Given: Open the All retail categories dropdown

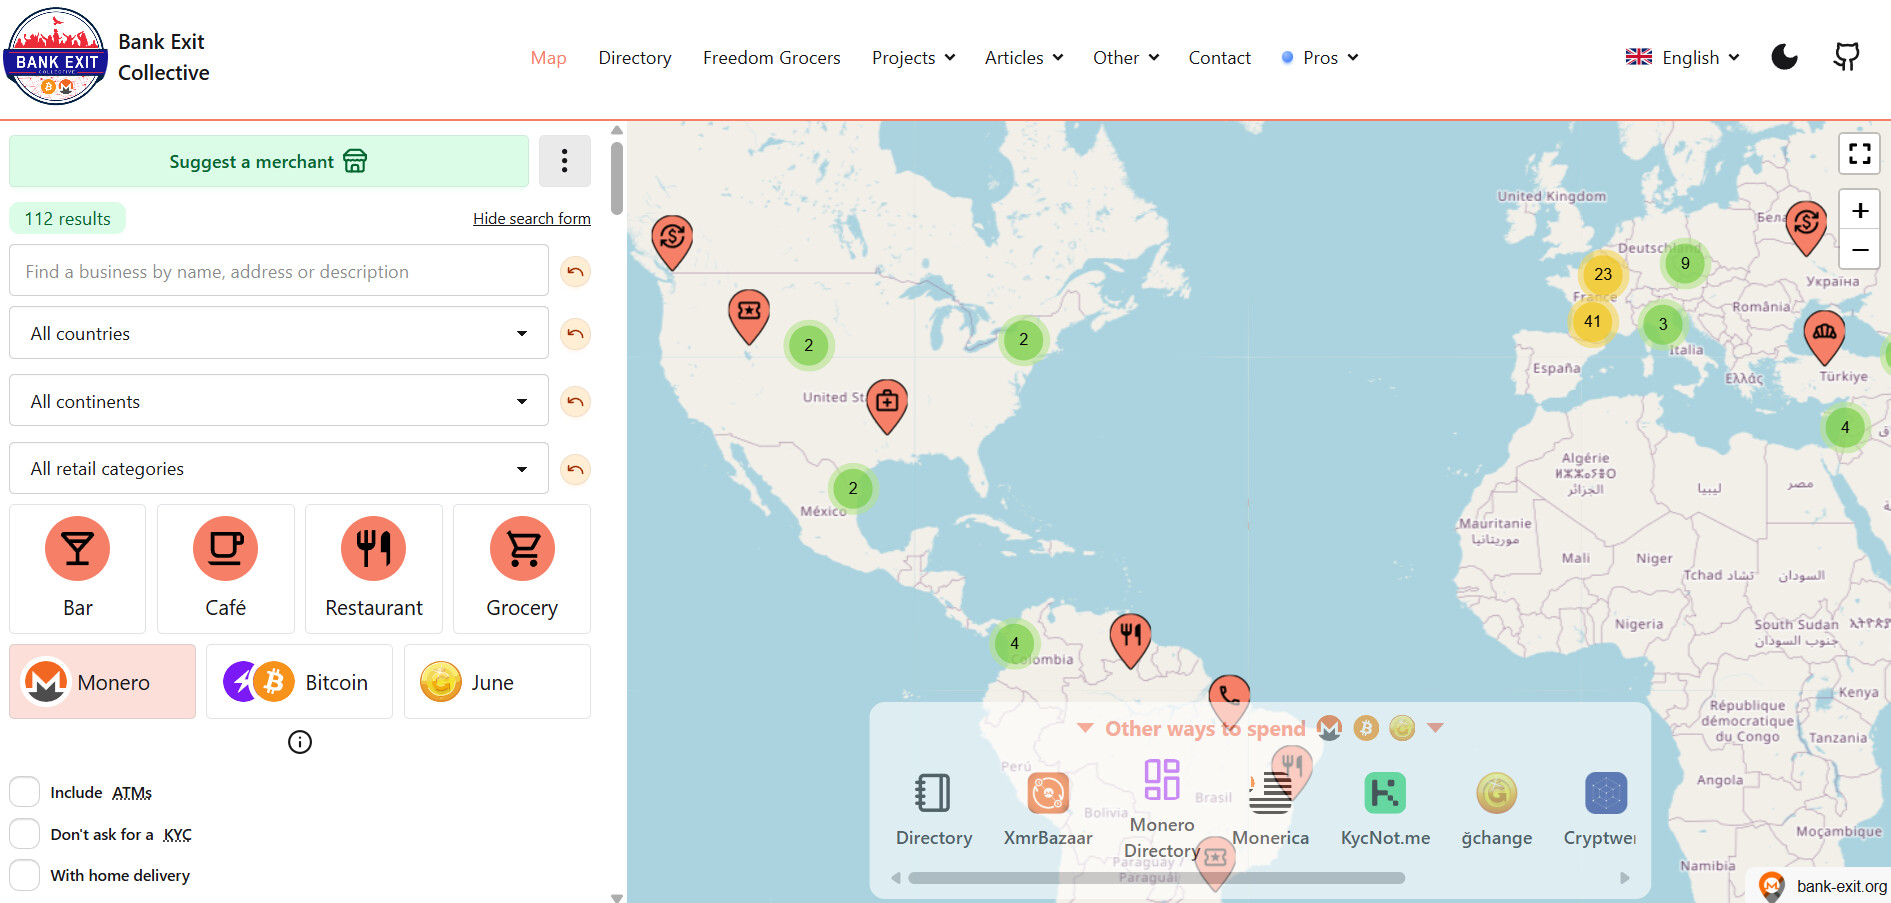Looking at the screenshot, I should [x=279, y=468].
